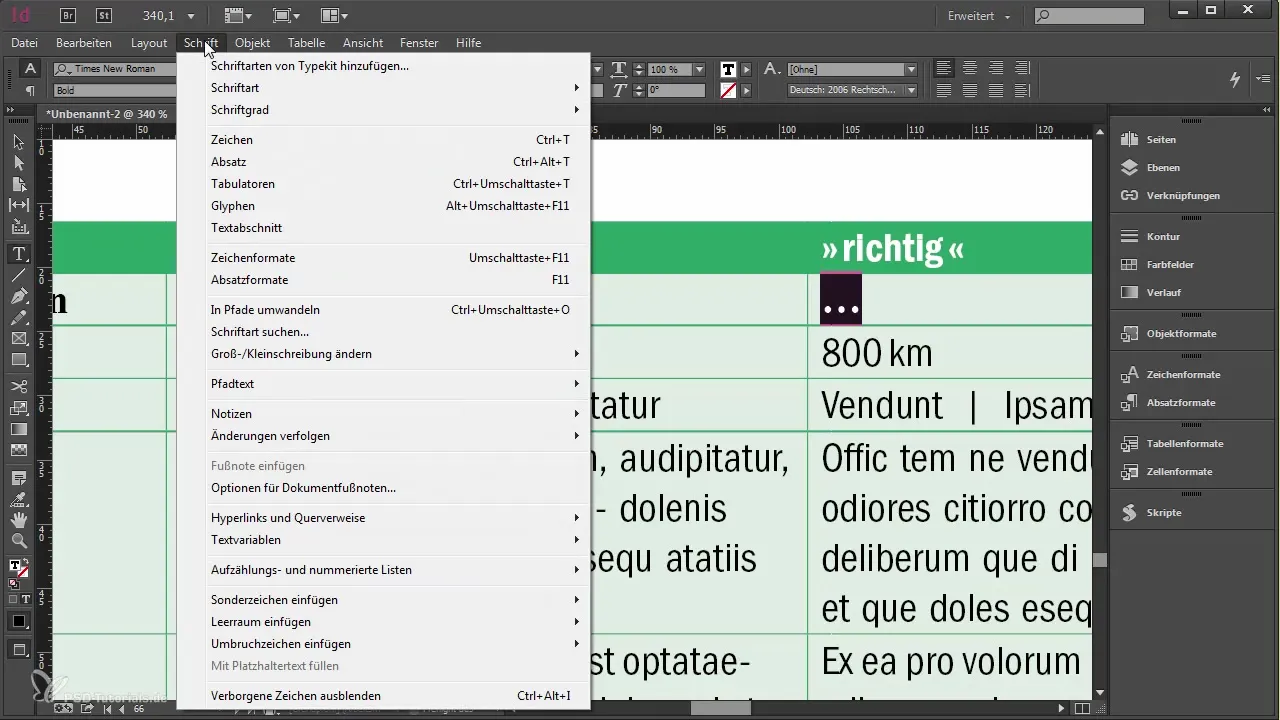Open Adobe Stock via St icon
1280x720 pixels.
point(104,15)
